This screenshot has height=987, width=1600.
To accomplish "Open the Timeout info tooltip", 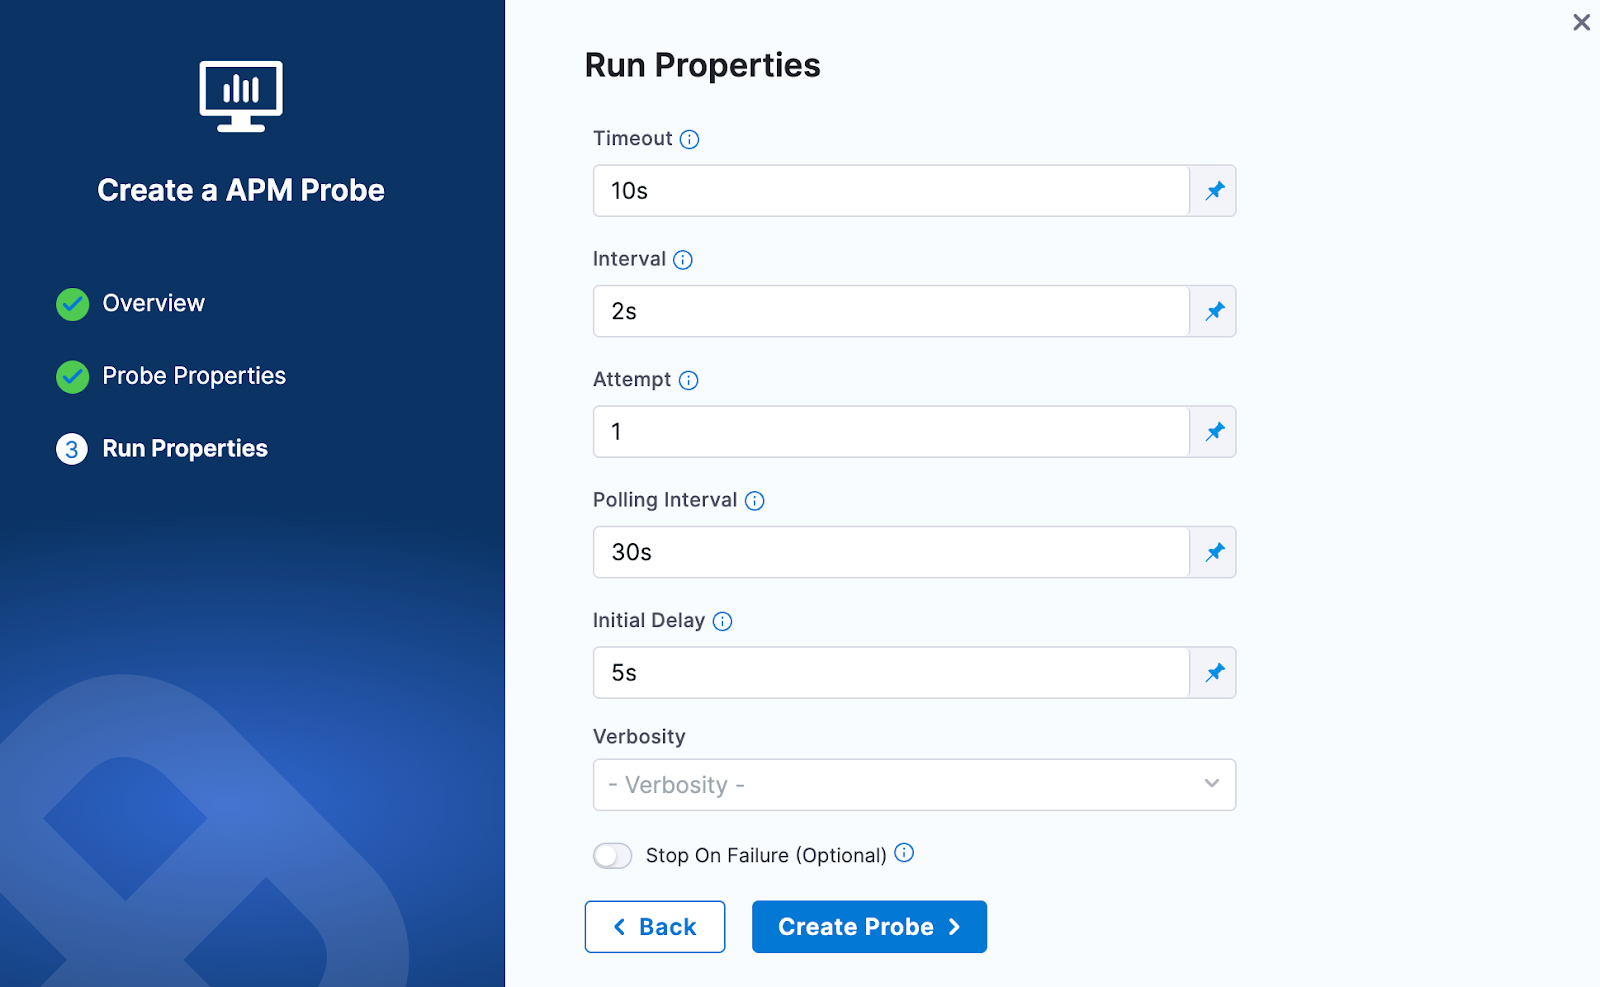I will [x=688, y=139].
